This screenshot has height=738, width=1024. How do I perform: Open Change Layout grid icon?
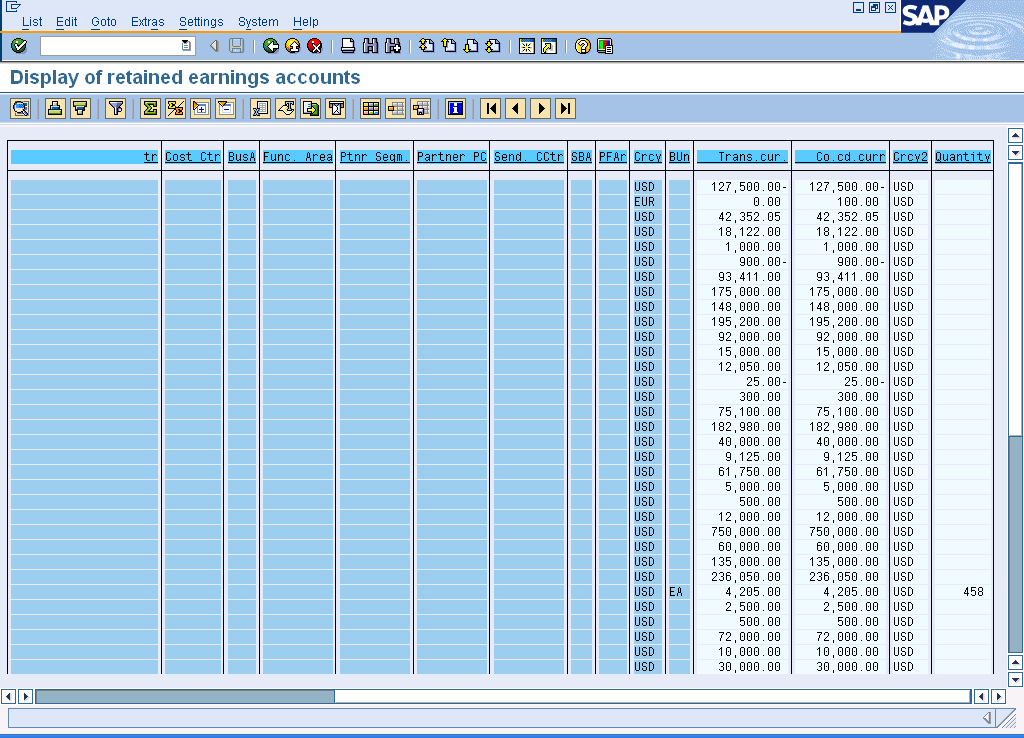pyautogui.click(x=371, y=108)
